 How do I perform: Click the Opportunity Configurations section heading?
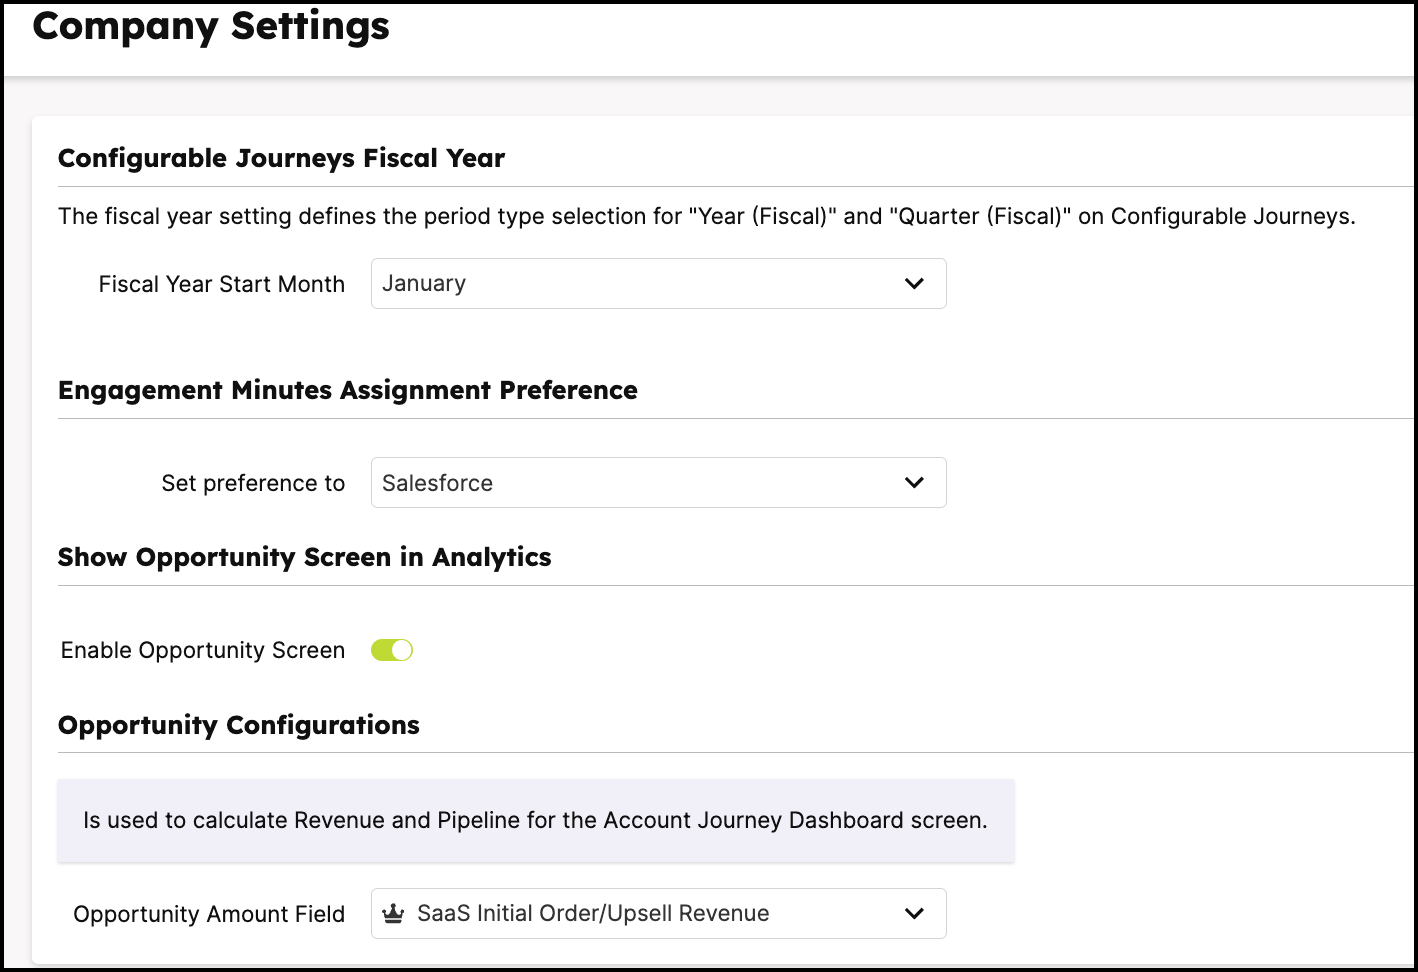click(x=238, y=725)
